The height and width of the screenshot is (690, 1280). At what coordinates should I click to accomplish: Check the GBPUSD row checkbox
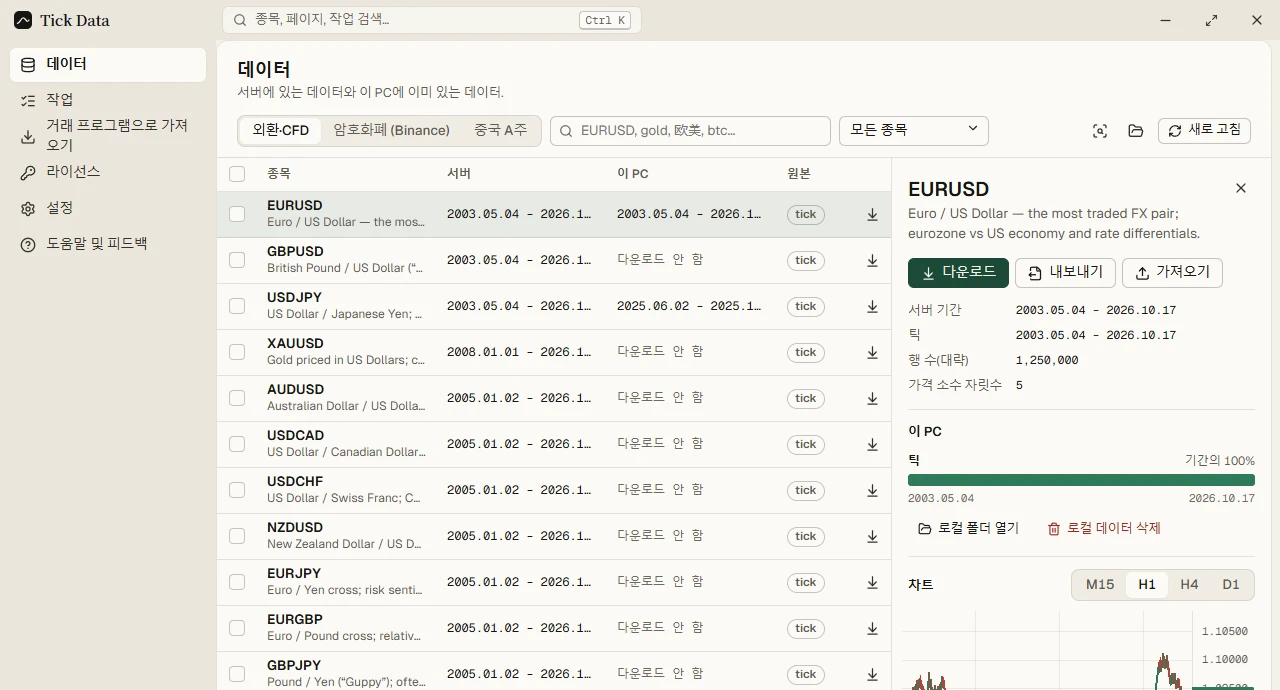point(237,260)
